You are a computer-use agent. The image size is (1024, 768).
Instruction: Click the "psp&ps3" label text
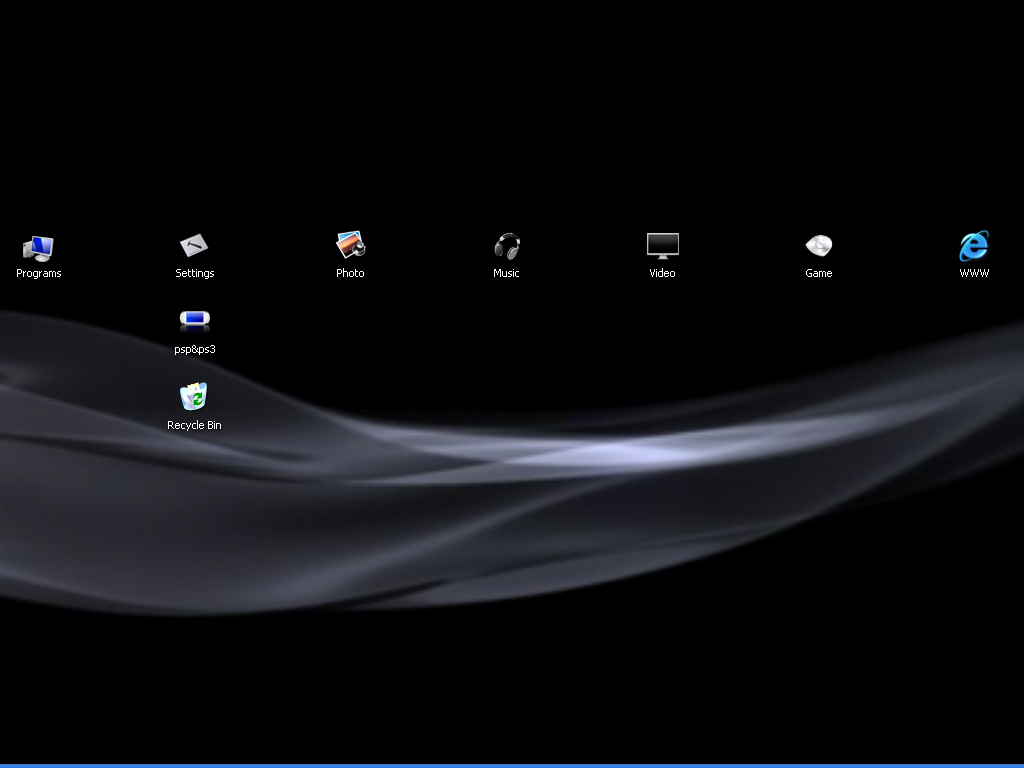[195, 349]
